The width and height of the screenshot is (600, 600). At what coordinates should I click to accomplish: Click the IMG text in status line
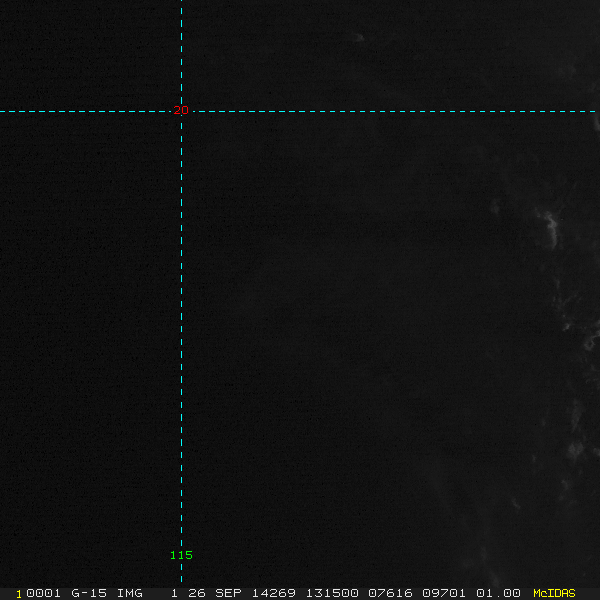129,593
